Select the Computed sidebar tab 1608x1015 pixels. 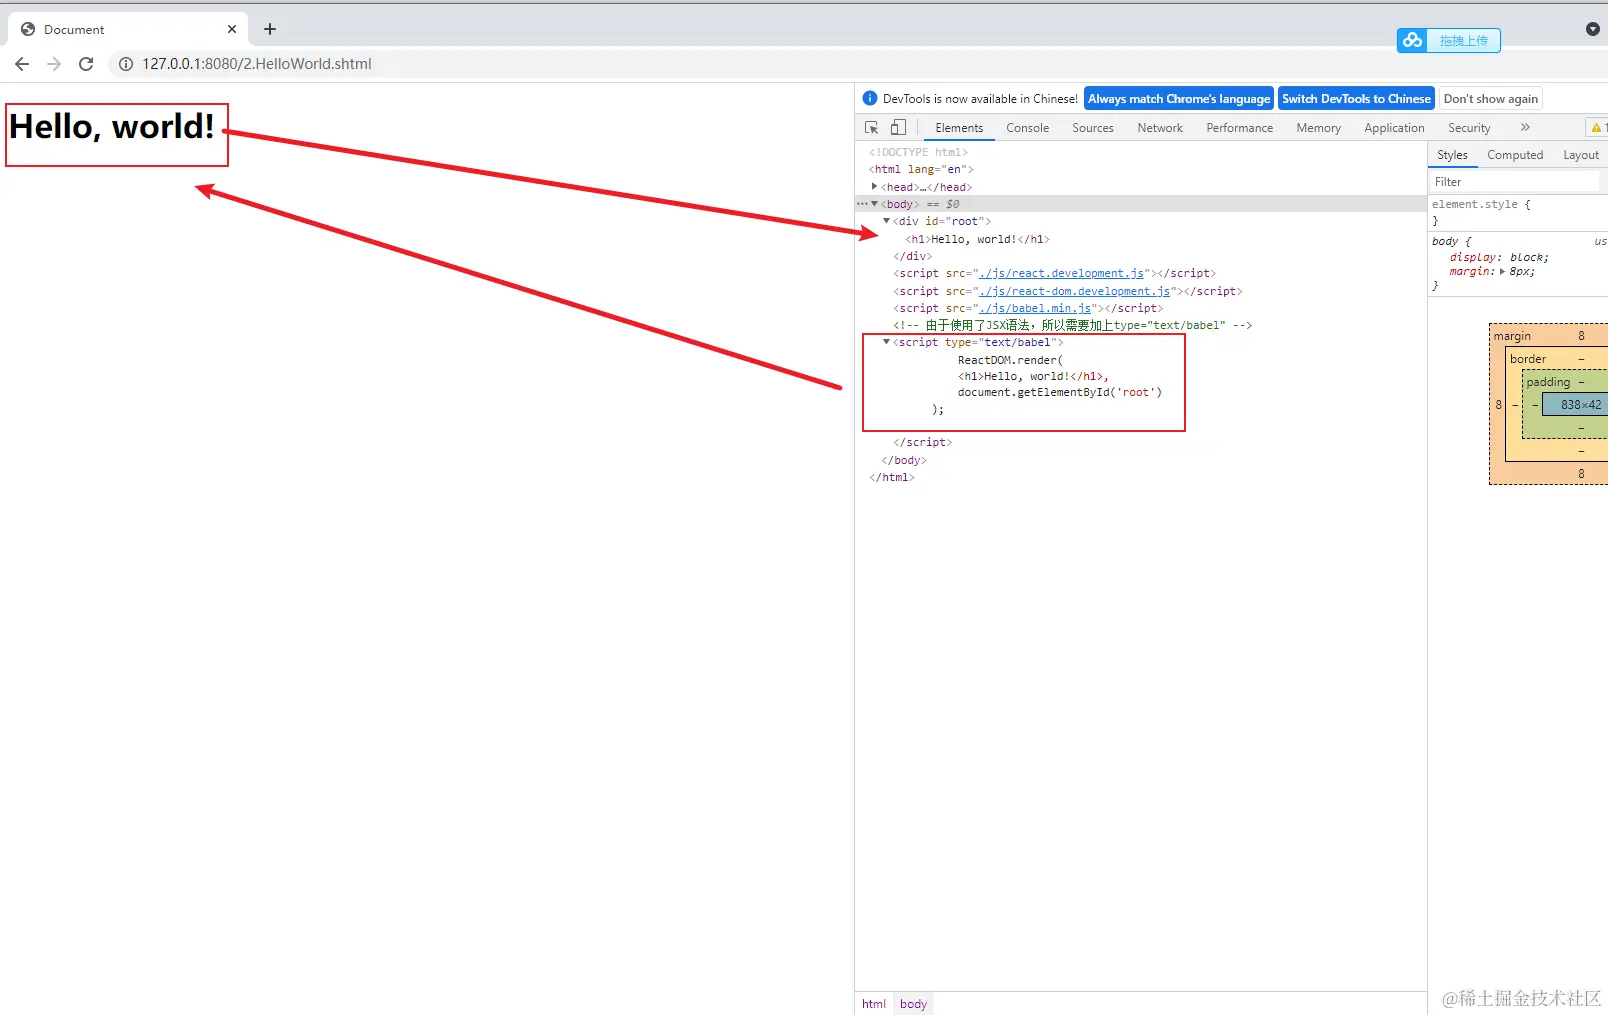point(1515,155)
